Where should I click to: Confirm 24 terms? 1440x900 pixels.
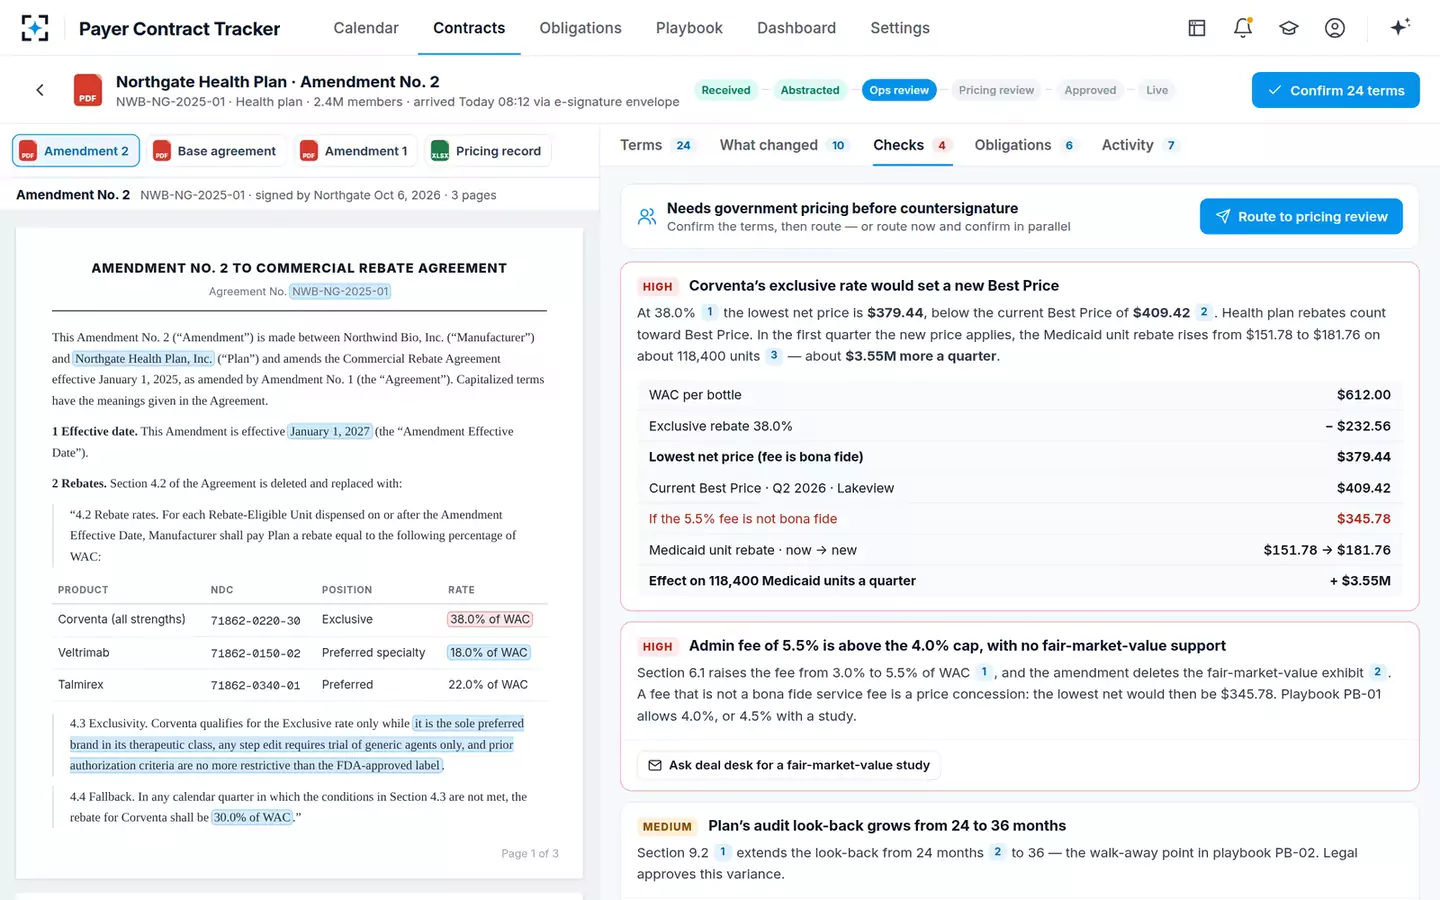click(1335, 90)
